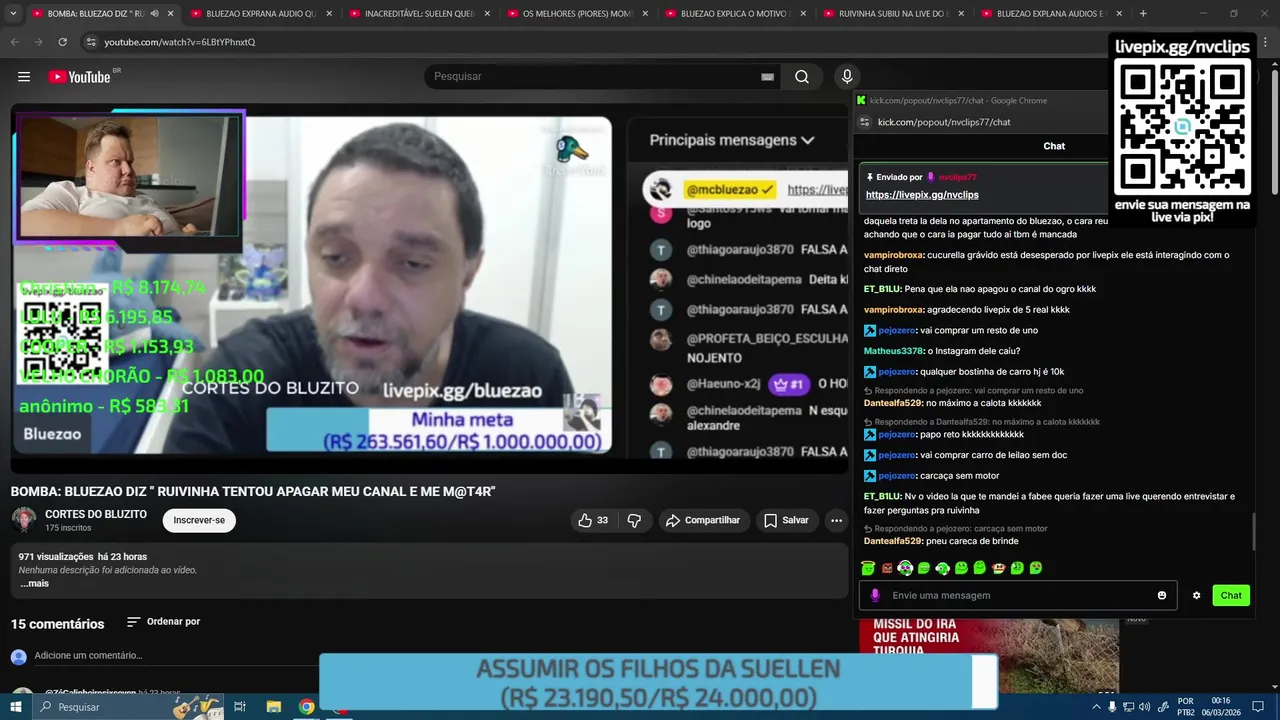Open chat settings gear in Kick chat
The height and width of the screenshot is (720, 1280).
click(1196, 596)
